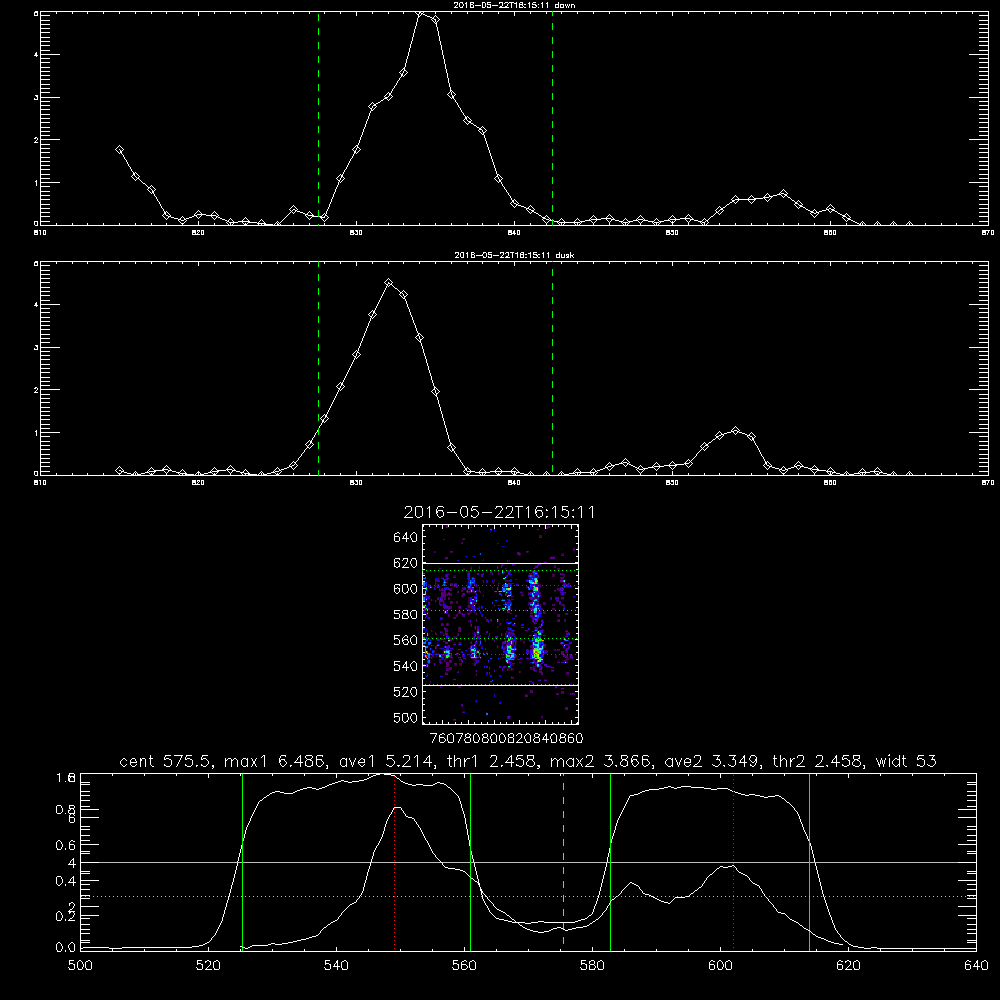The height and width of the screenshot is (1000, 1000).
Task: Click the peak diamond marker of dusk curve
Action: [x=388, y=282]
